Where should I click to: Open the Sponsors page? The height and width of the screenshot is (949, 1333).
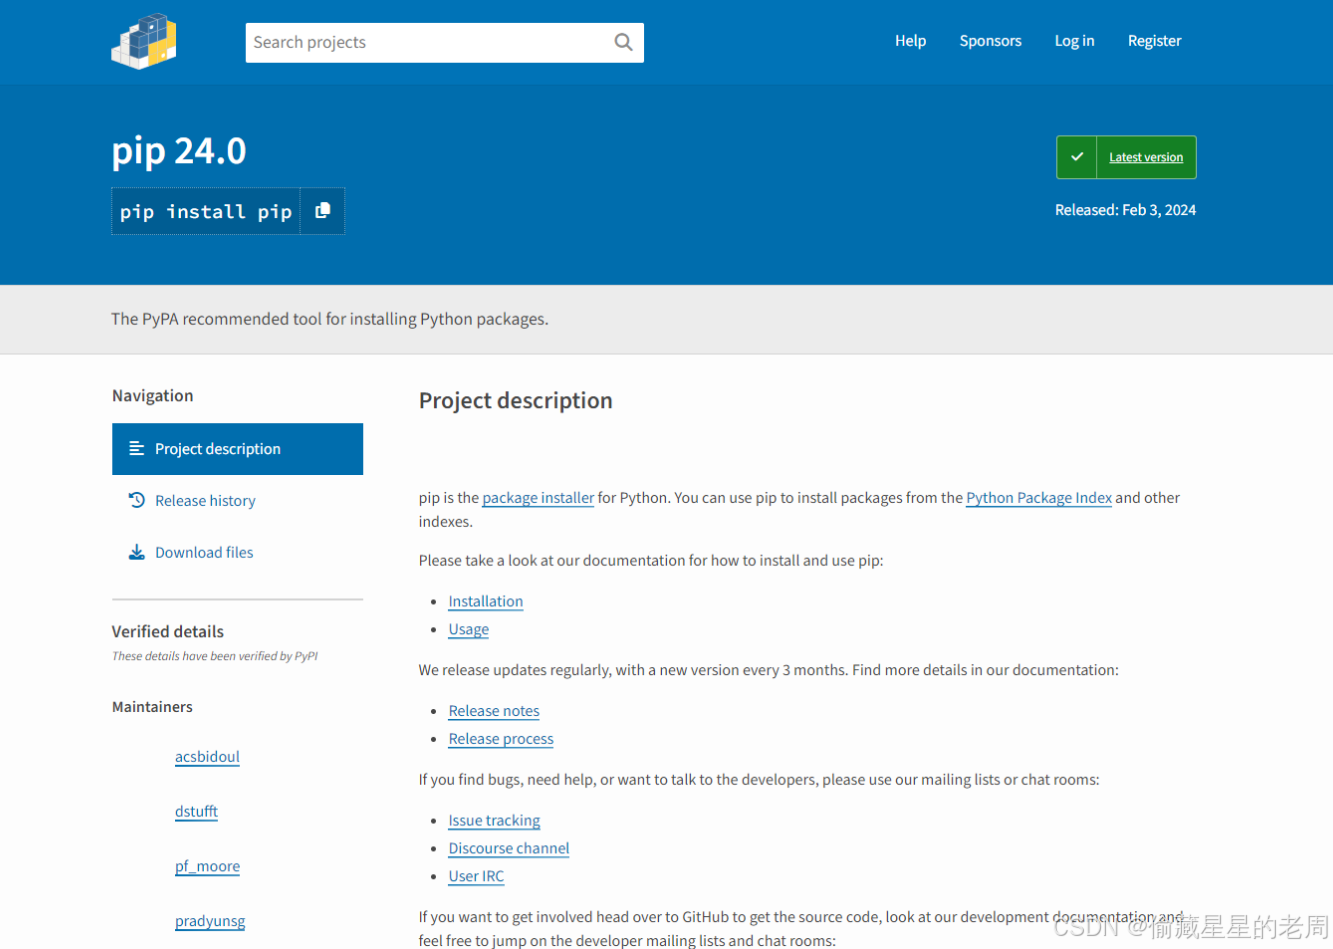point(990,41)
